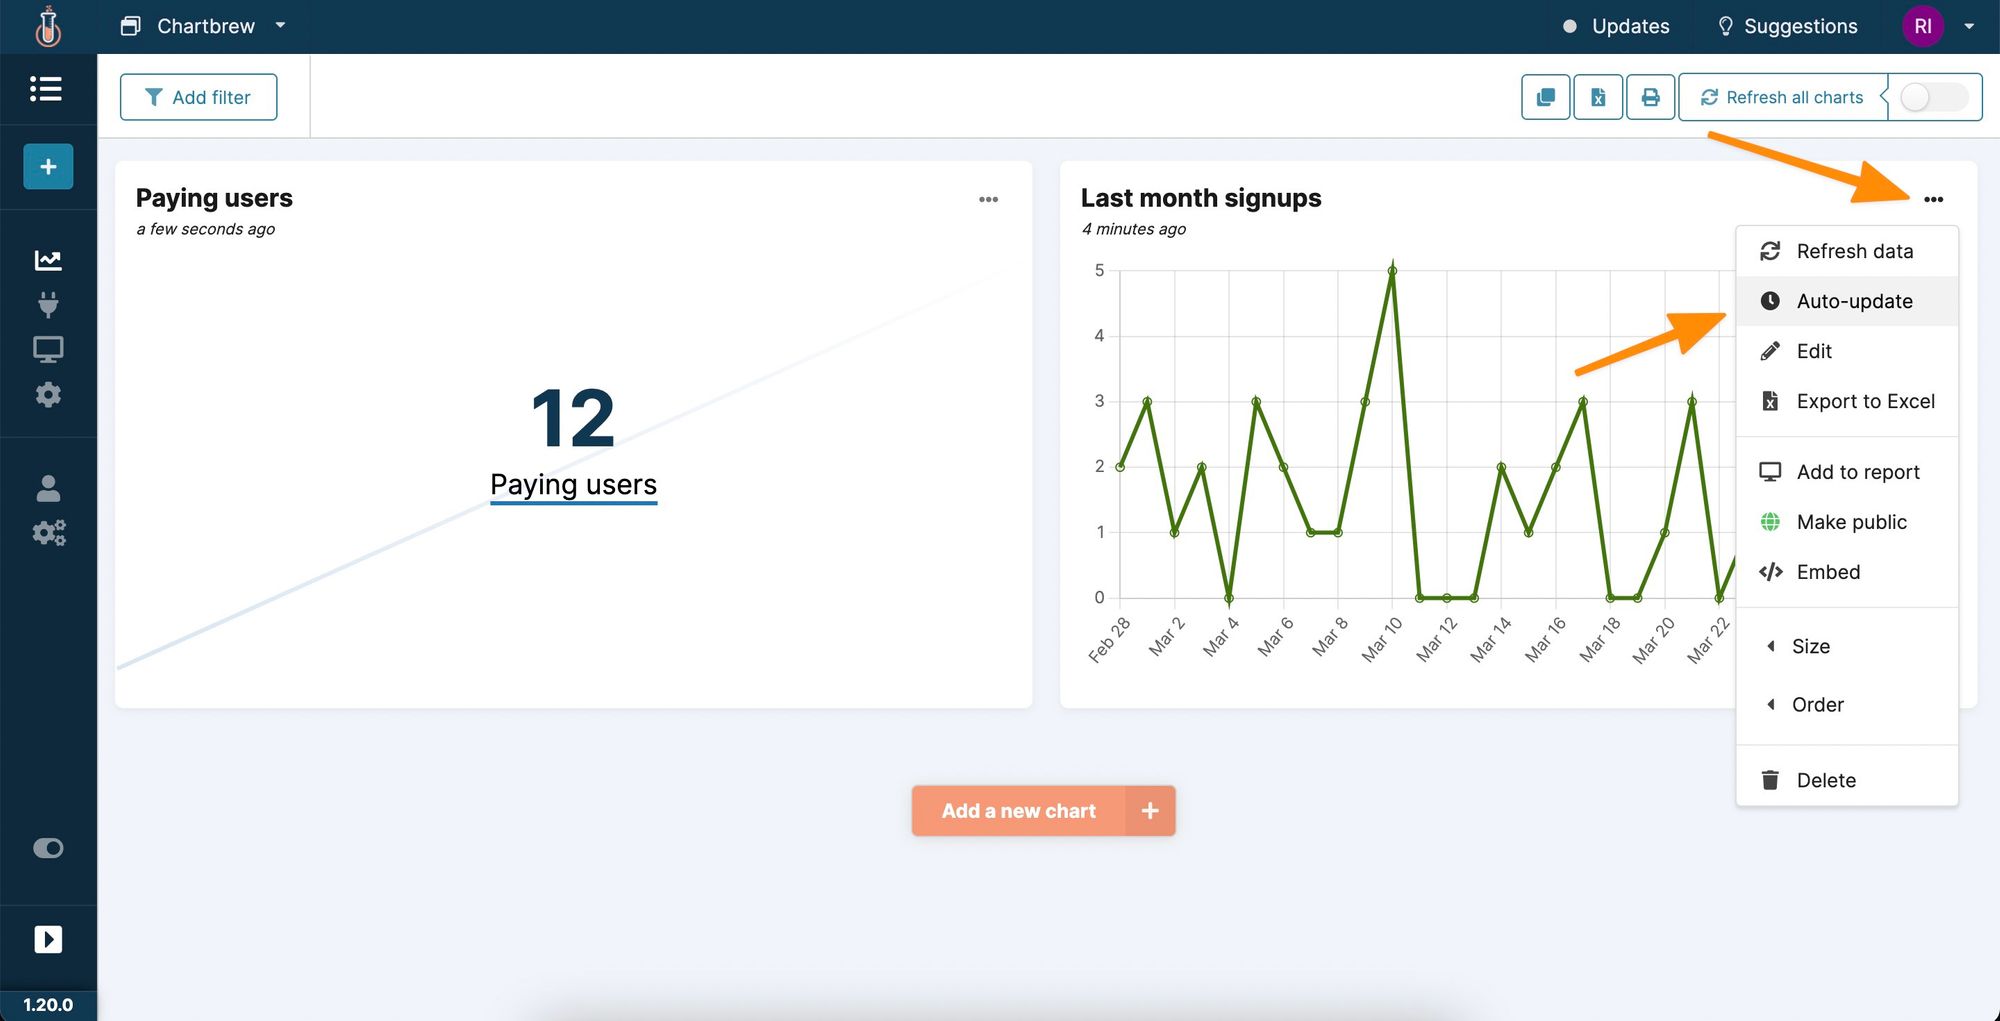This screenshot has height=1021, width=2000.
Task: Click the monitor icon in the sidebar
Action: (x=47, y=348)
